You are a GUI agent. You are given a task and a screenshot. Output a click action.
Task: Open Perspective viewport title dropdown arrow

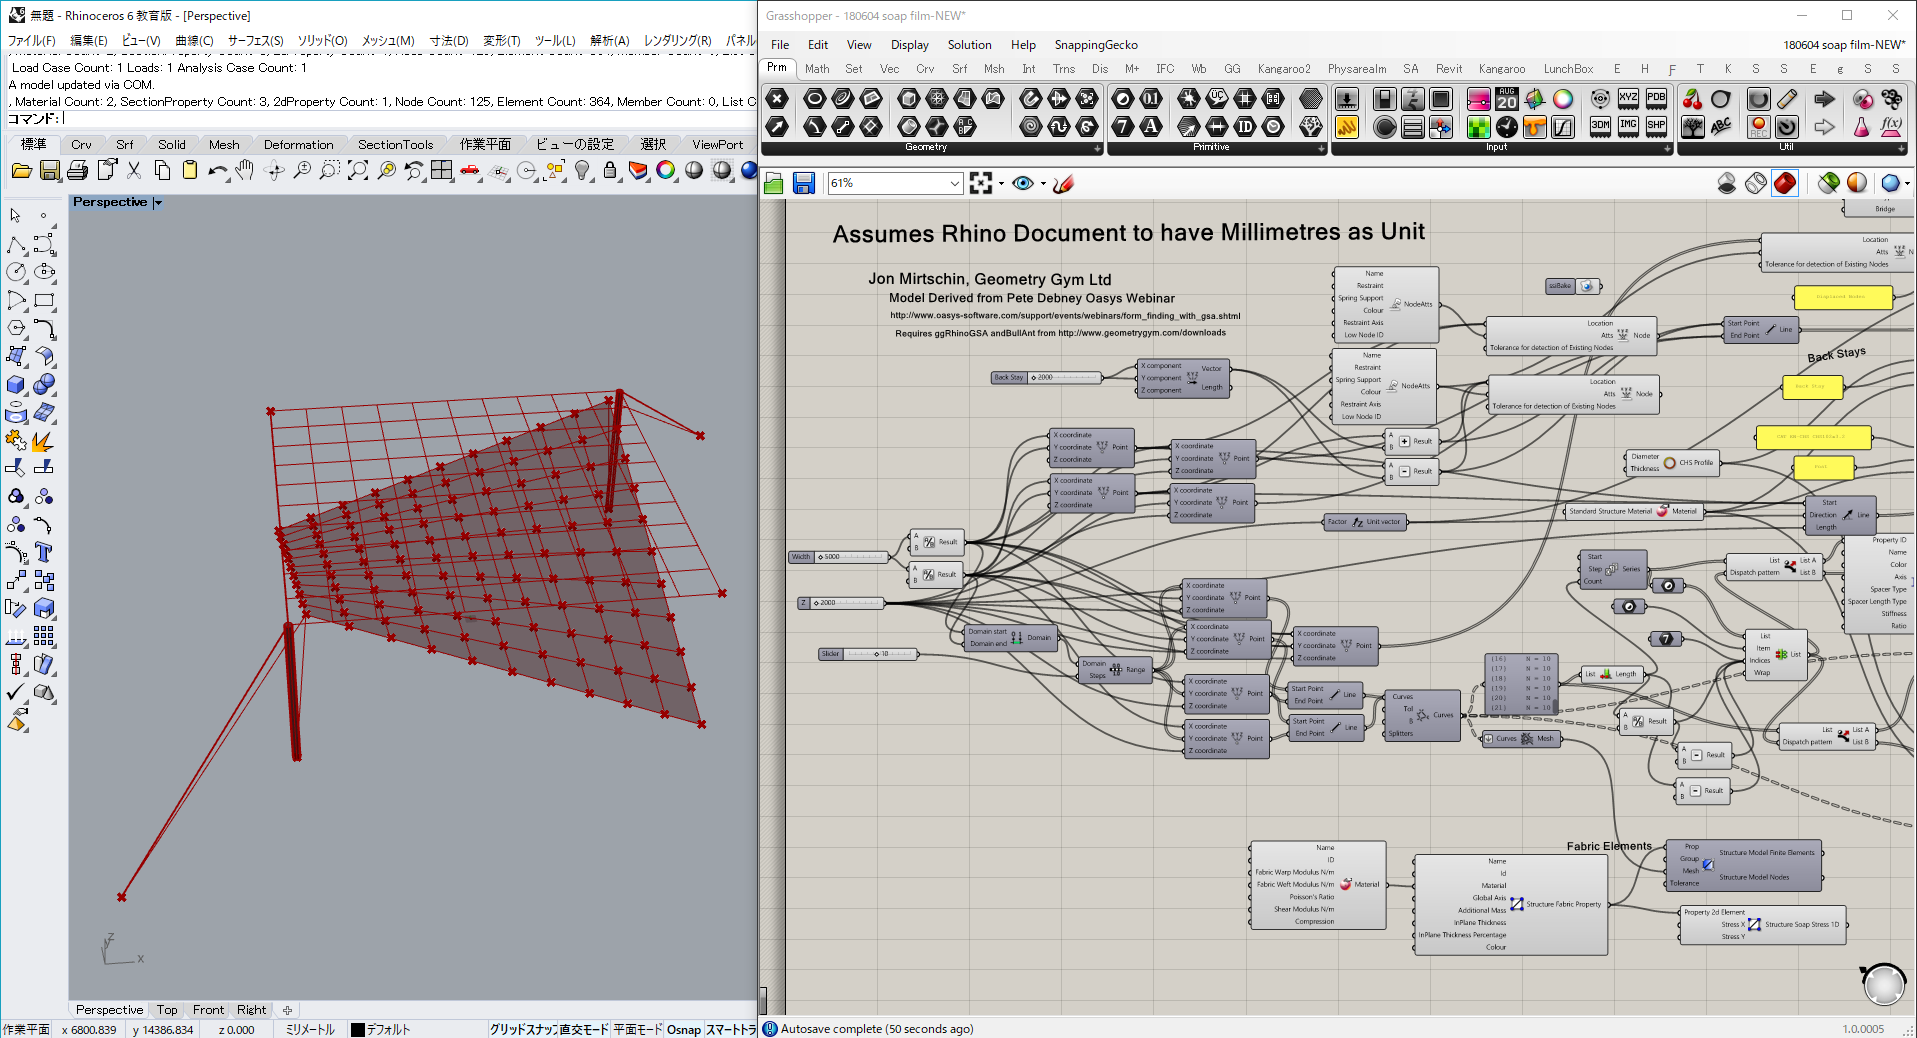coord(157,203)
